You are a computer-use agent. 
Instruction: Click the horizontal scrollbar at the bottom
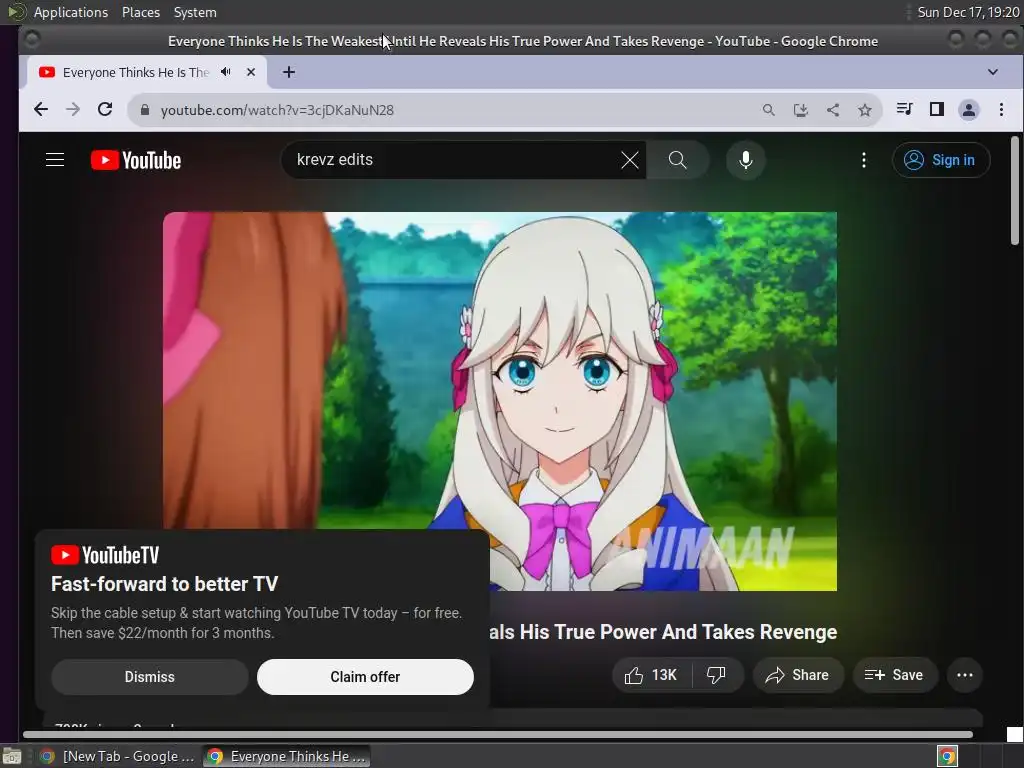click(x=498, y=735)
